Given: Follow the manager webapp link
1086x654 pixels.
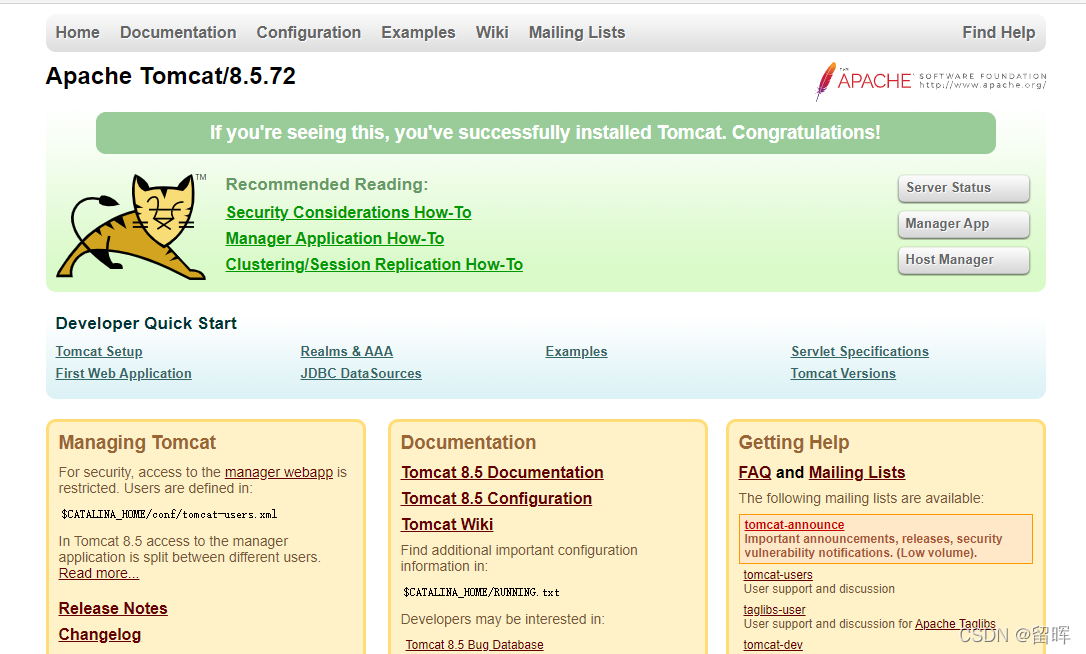Looking at the screenshot, I should 278,472.
